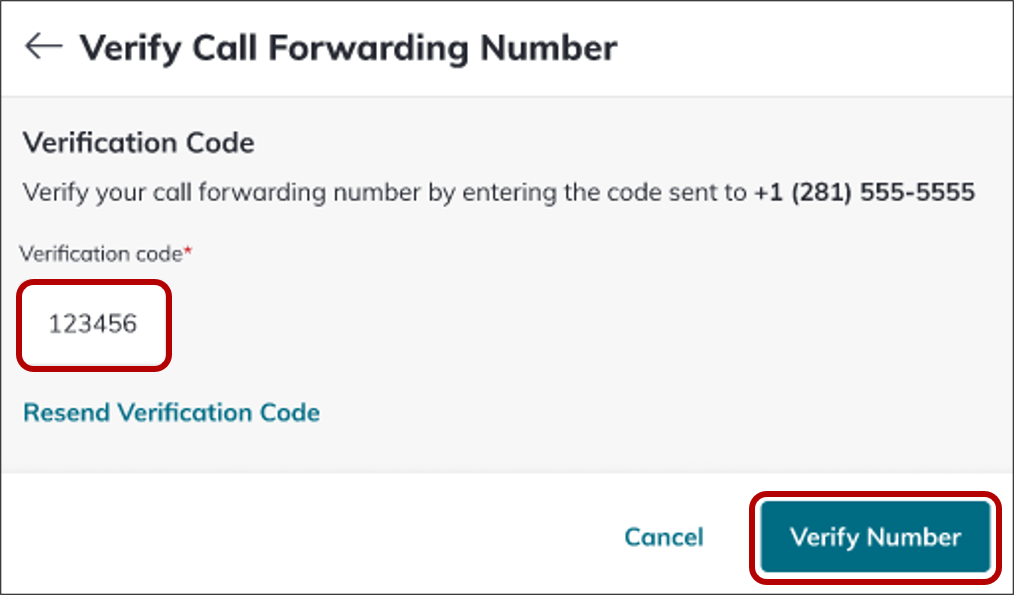1014x595 pixels.
Task: Click inside the verification code field
Action: click(x=93, y=325)
